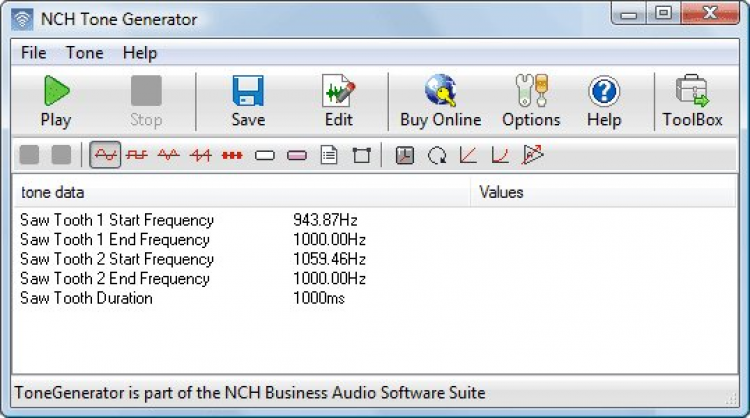Select the impulse waveform icon
Image resolution: width=750 pixels, height=418 pixels.
[232, 155]
